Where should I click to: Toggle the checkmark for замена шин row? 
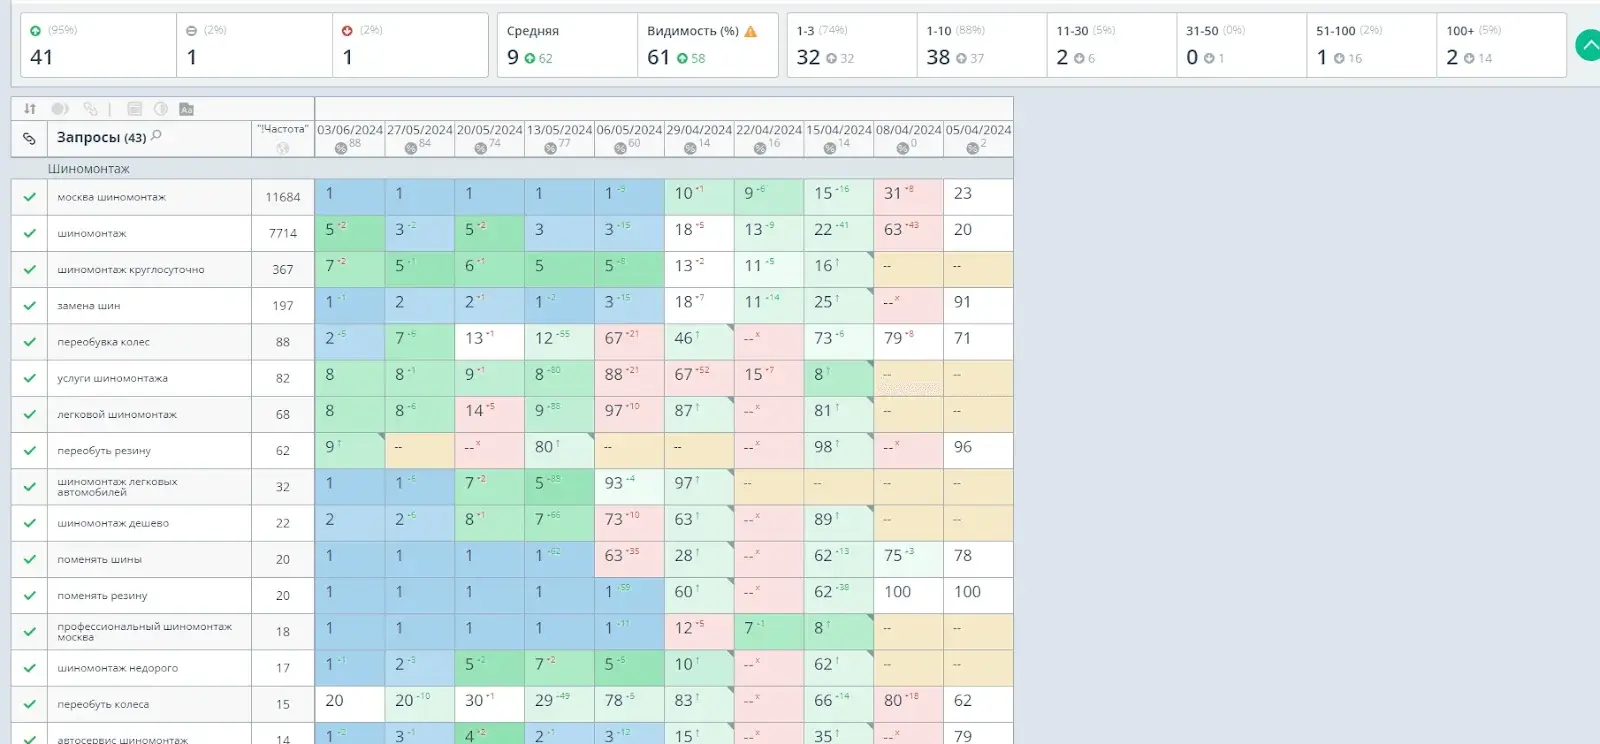(x=30, y=306)
